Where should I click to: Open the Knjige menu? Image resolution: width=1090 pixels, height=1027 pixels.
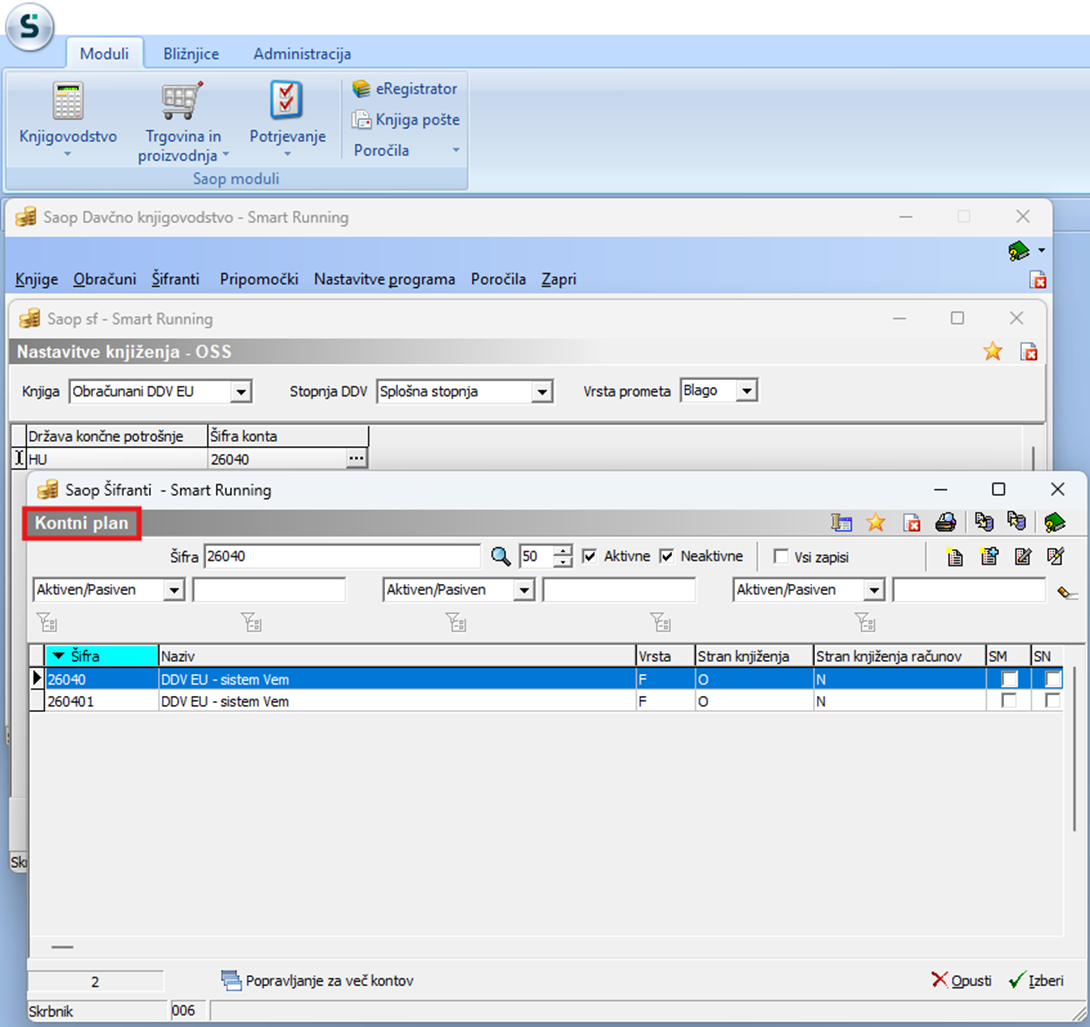tap(37, 280)
